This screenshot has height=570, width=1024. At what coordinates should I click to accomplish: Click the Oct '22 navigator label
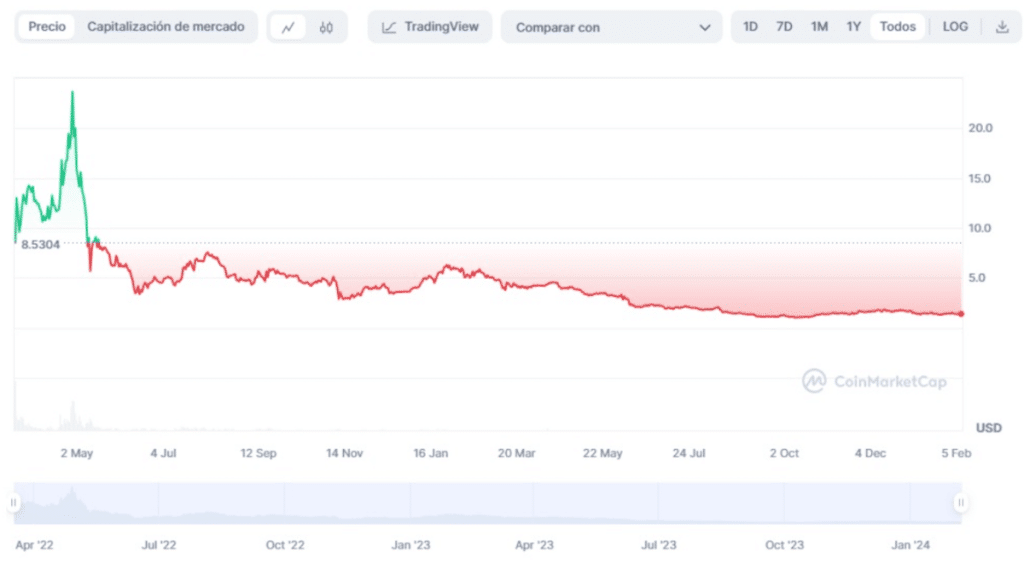(285, 545)
